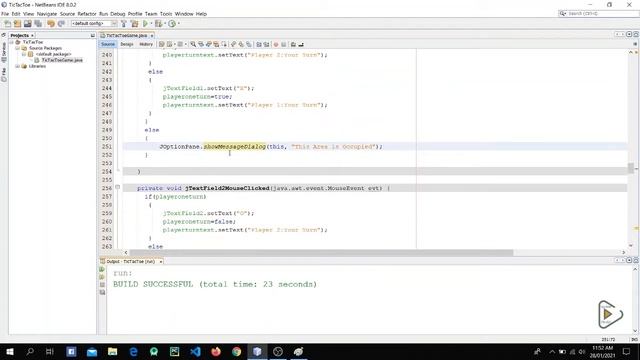Click the Clean and Build Project icon
Viewport: 640px width, 360px height.
(134, 24)
